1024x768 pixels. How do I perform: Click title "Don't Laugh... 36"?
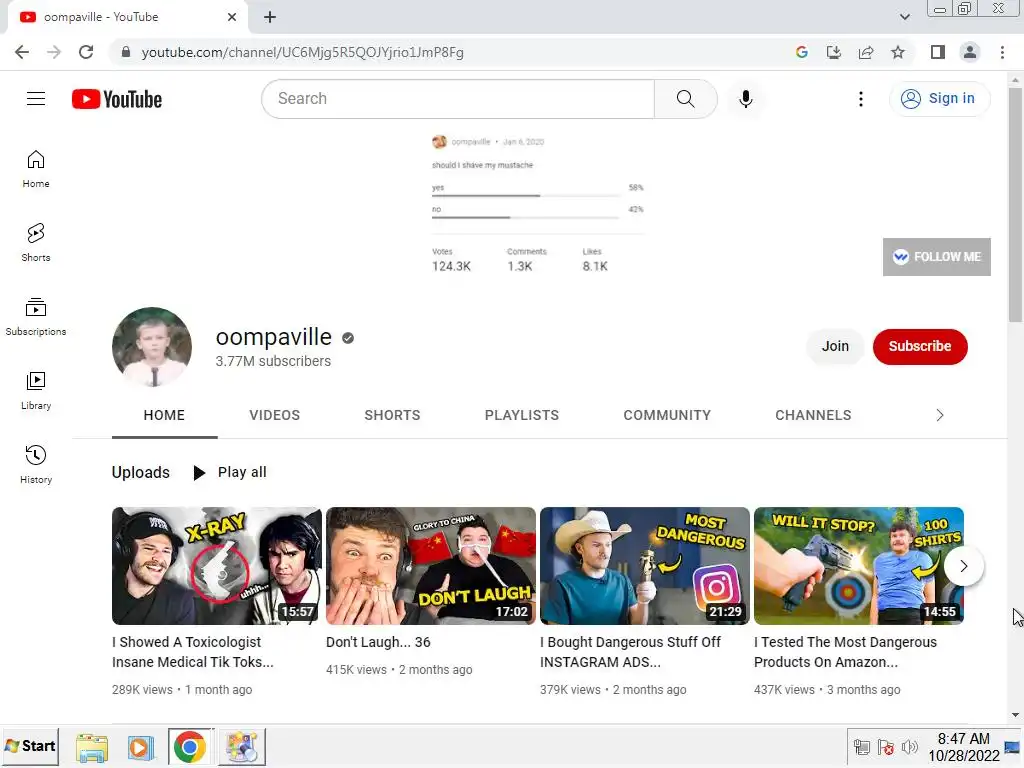(x=378, y=642)
